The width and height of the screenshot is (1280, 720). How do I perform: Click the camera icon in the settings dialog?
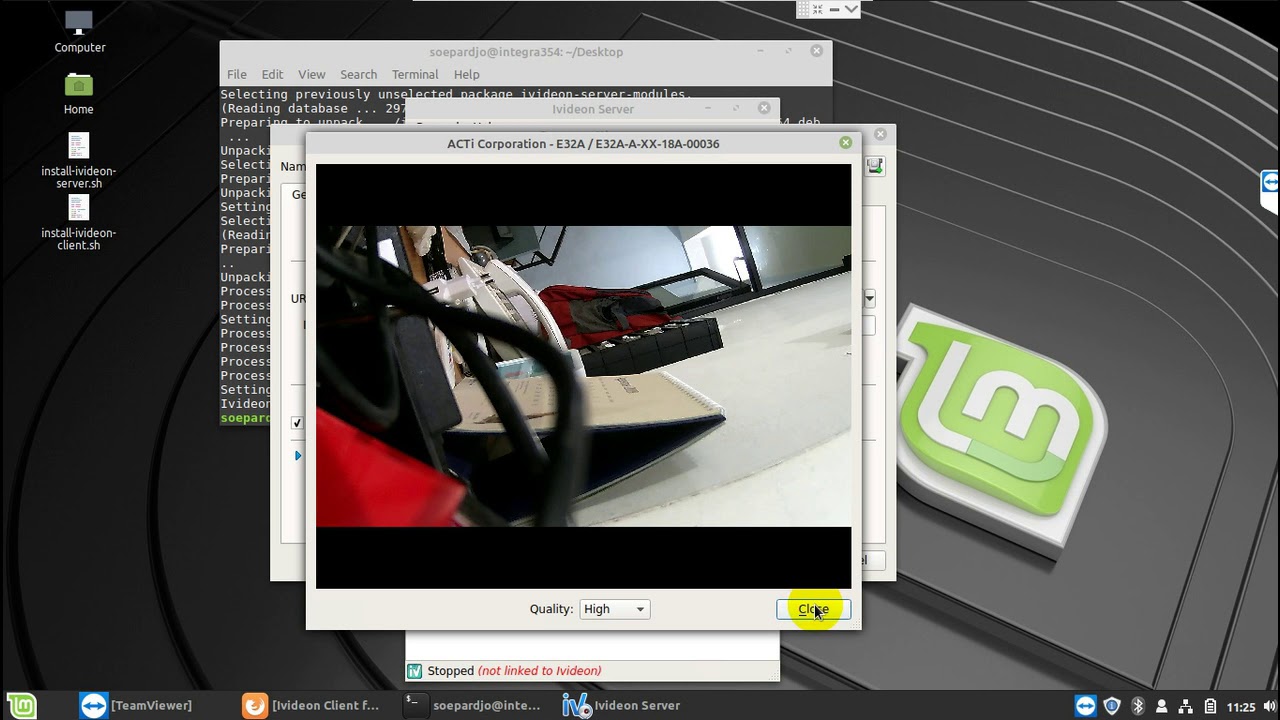point(875,166)
